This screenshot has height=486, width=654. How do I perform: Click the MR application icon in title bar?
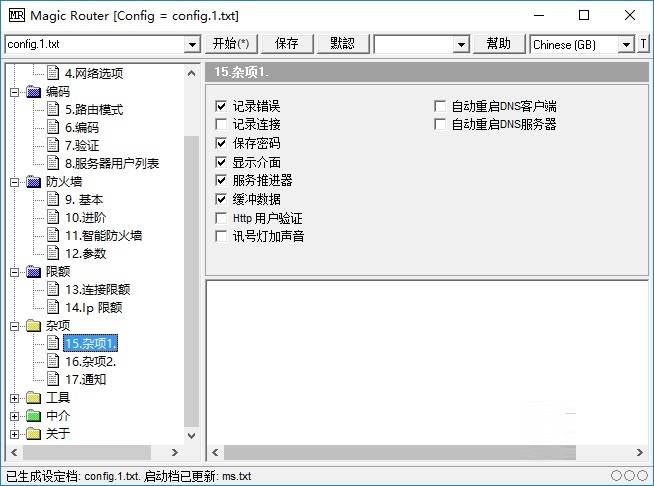[x=17, y=15]
